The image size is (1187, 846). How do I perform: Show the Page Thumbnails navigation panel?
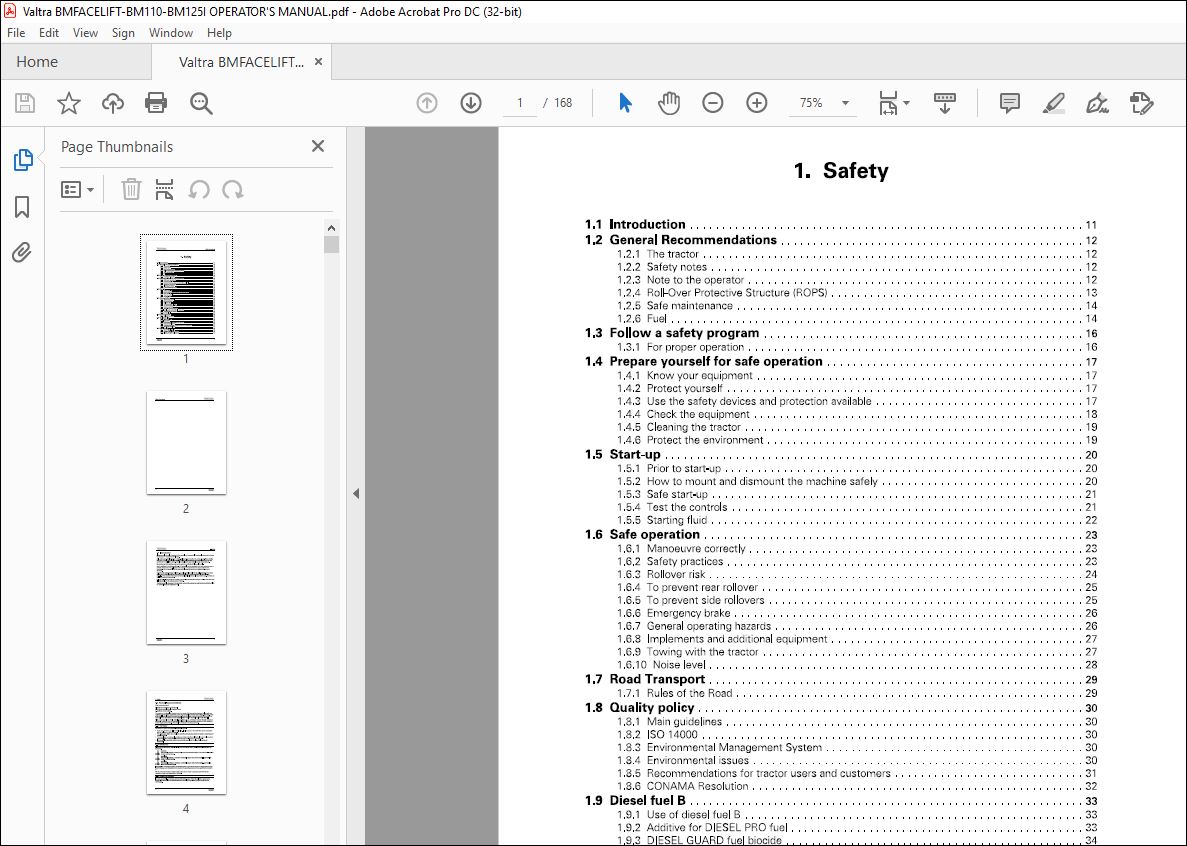coord(23,160)
